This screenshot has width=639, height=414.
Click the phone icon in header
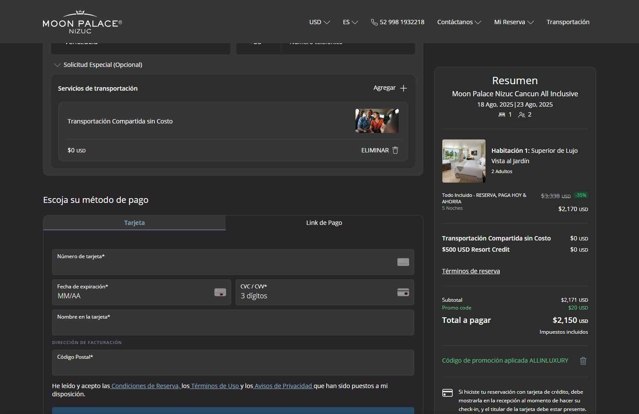[374, 22]
